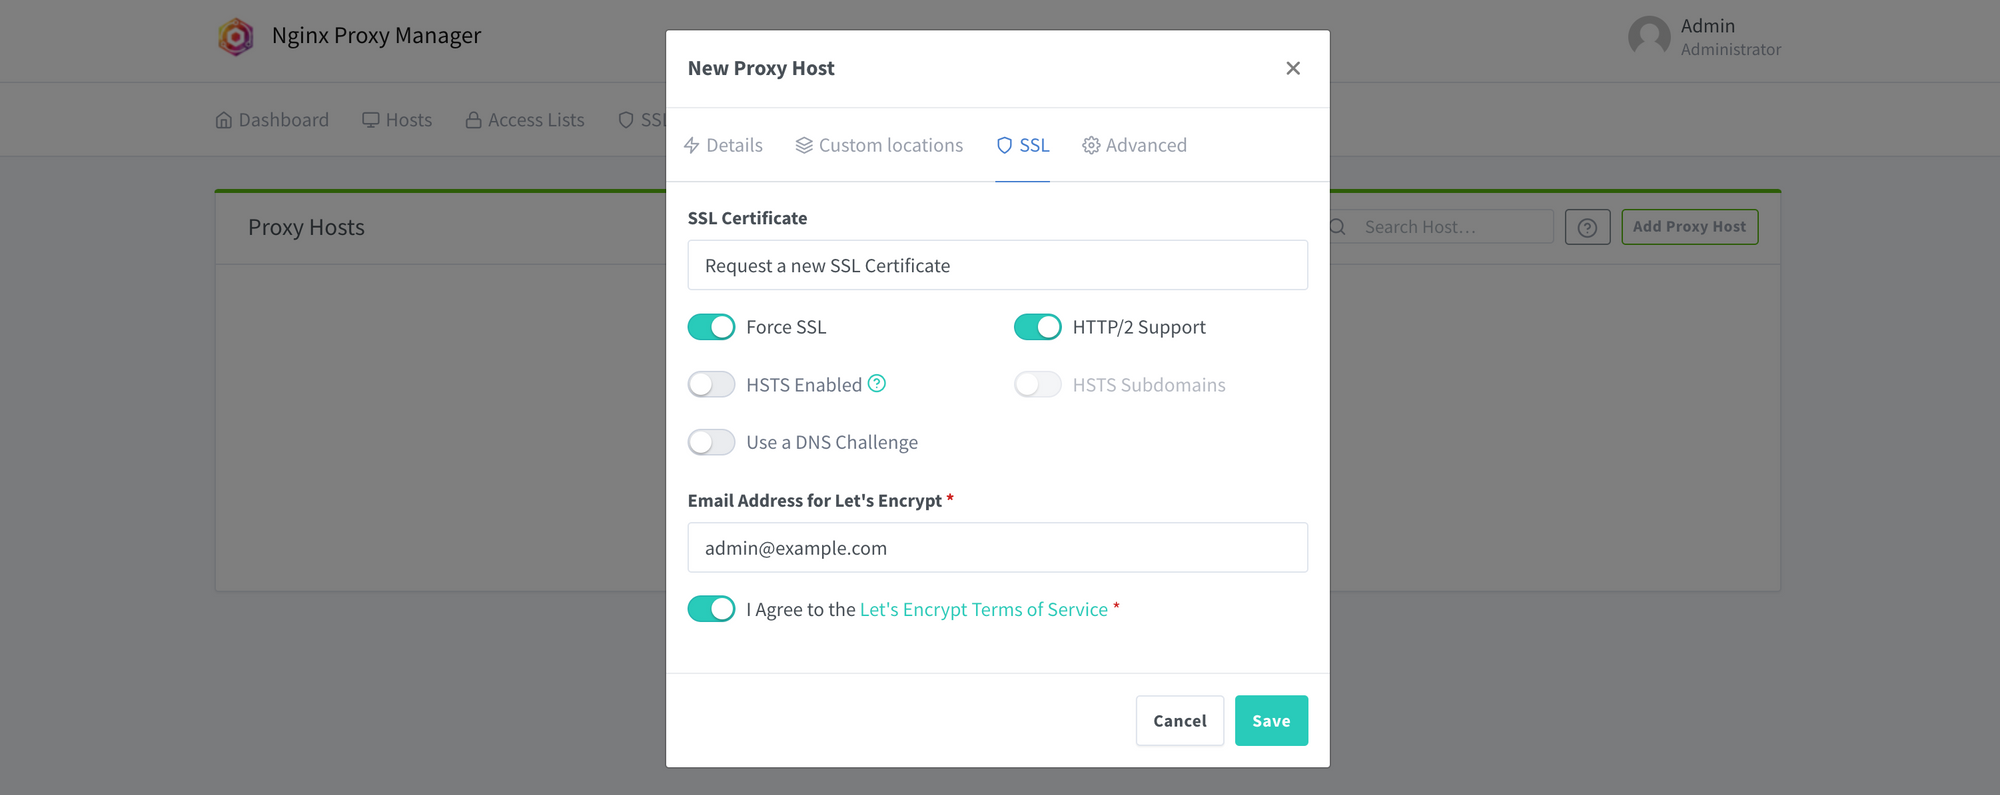This screenshot has width=2000, height=795.
Task: Click the Access Lists padlock icon
Action: click(x=472, y=119)
